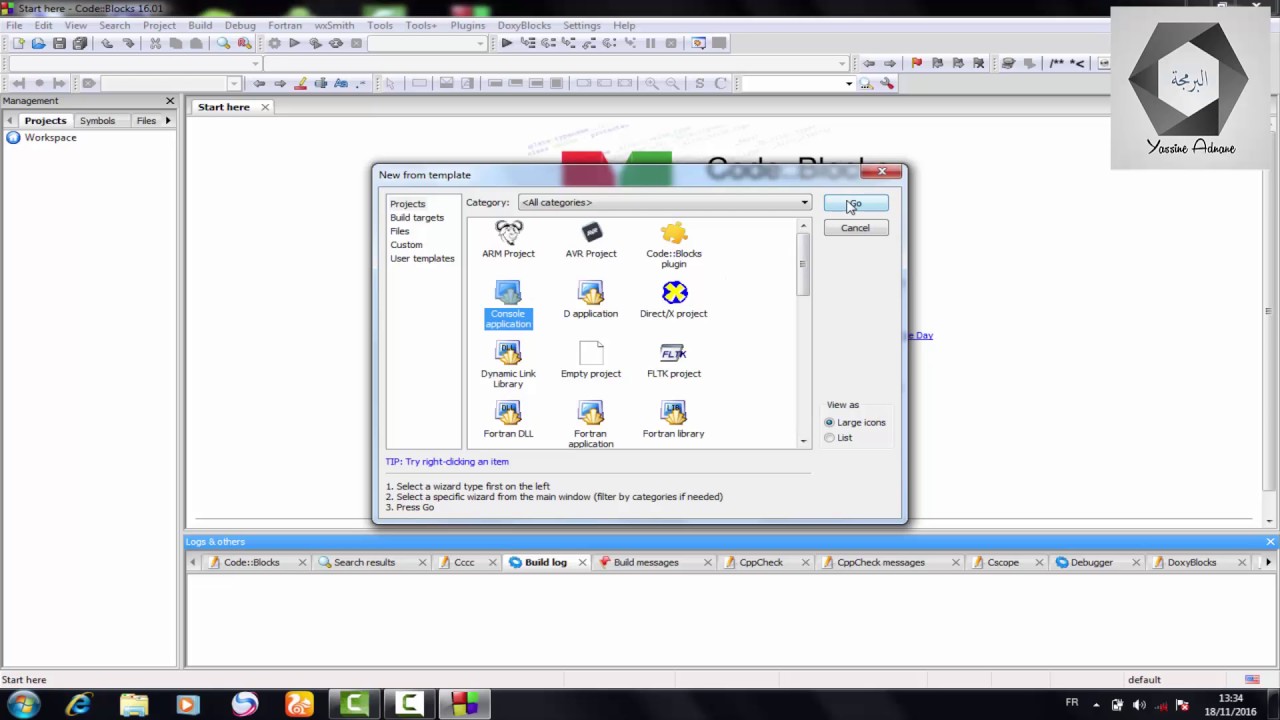This screenshot has height=720, width=1280.
Task: Switch to the Build messages tab
Action: pyautogui.click(x=646, y=562)
